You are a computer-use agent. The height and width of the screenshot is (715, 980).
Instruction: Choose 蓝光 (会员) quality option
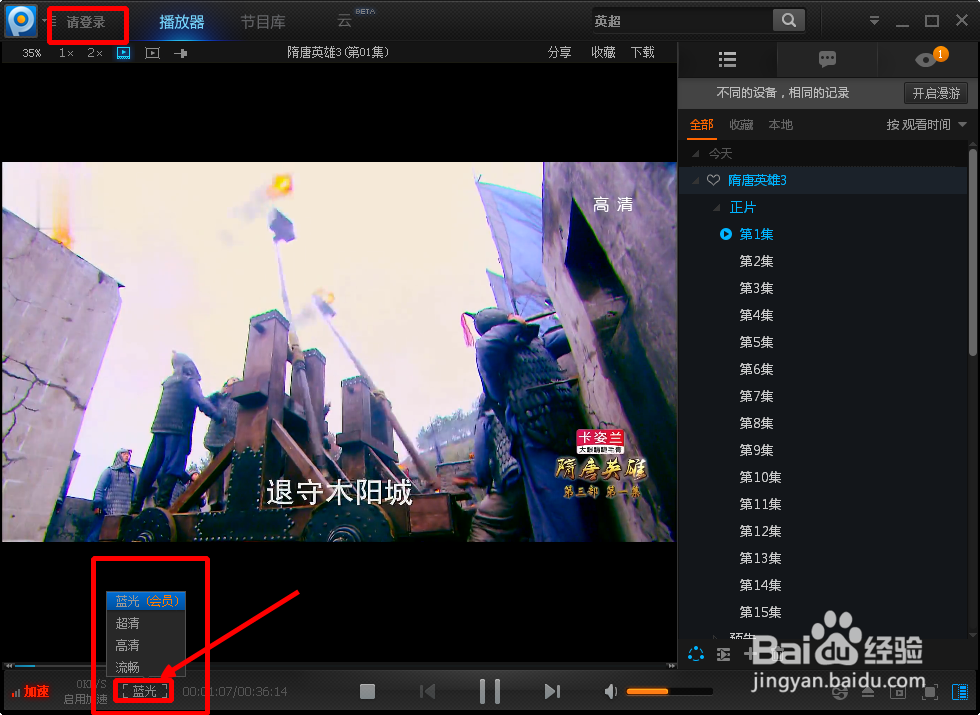(146, 601)
